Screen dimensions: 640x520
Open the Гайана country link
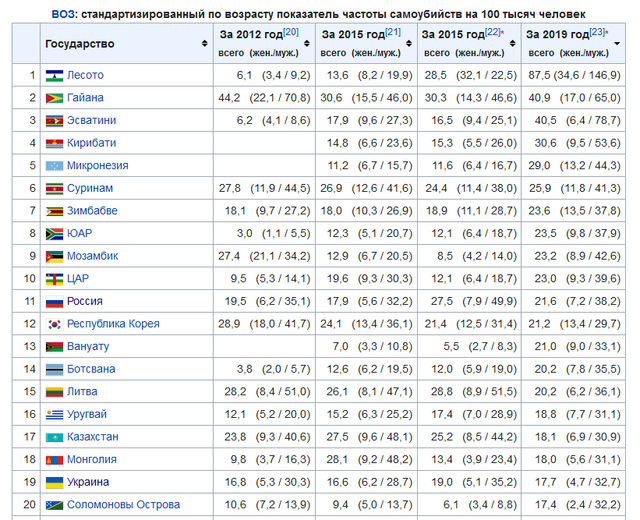[x=85, y=98]
